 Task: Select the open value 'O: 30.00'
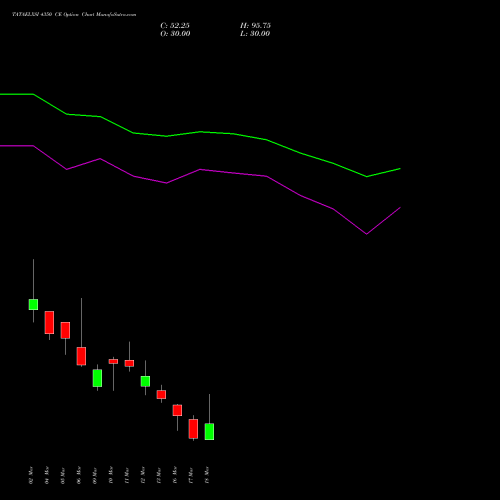pos(175,34)
